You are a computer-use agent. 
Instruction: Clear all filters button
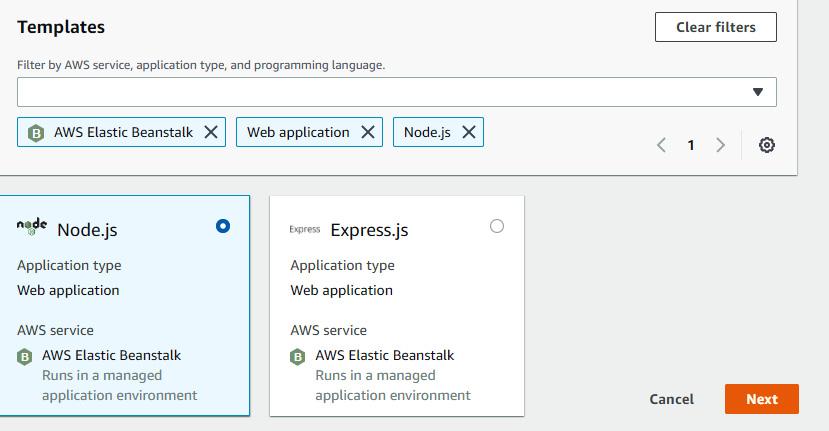[716, 27]
